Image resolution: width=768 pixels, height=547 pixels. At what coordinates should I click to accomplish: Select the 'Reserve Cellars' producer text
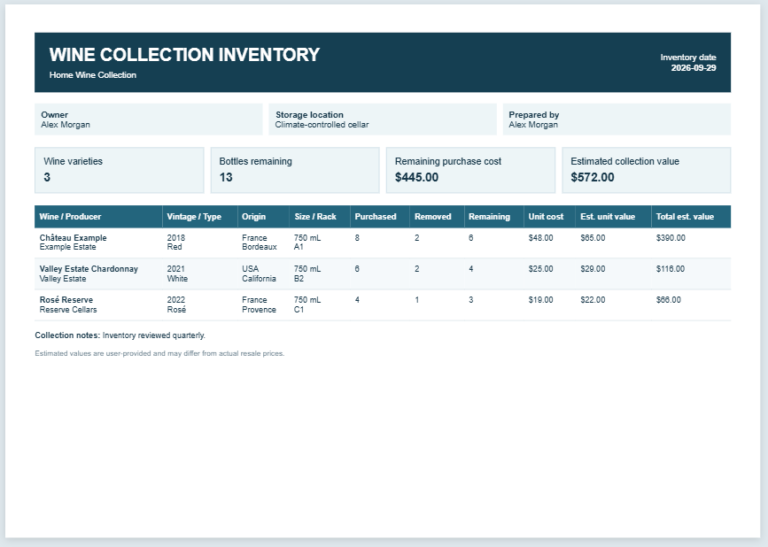68,309
